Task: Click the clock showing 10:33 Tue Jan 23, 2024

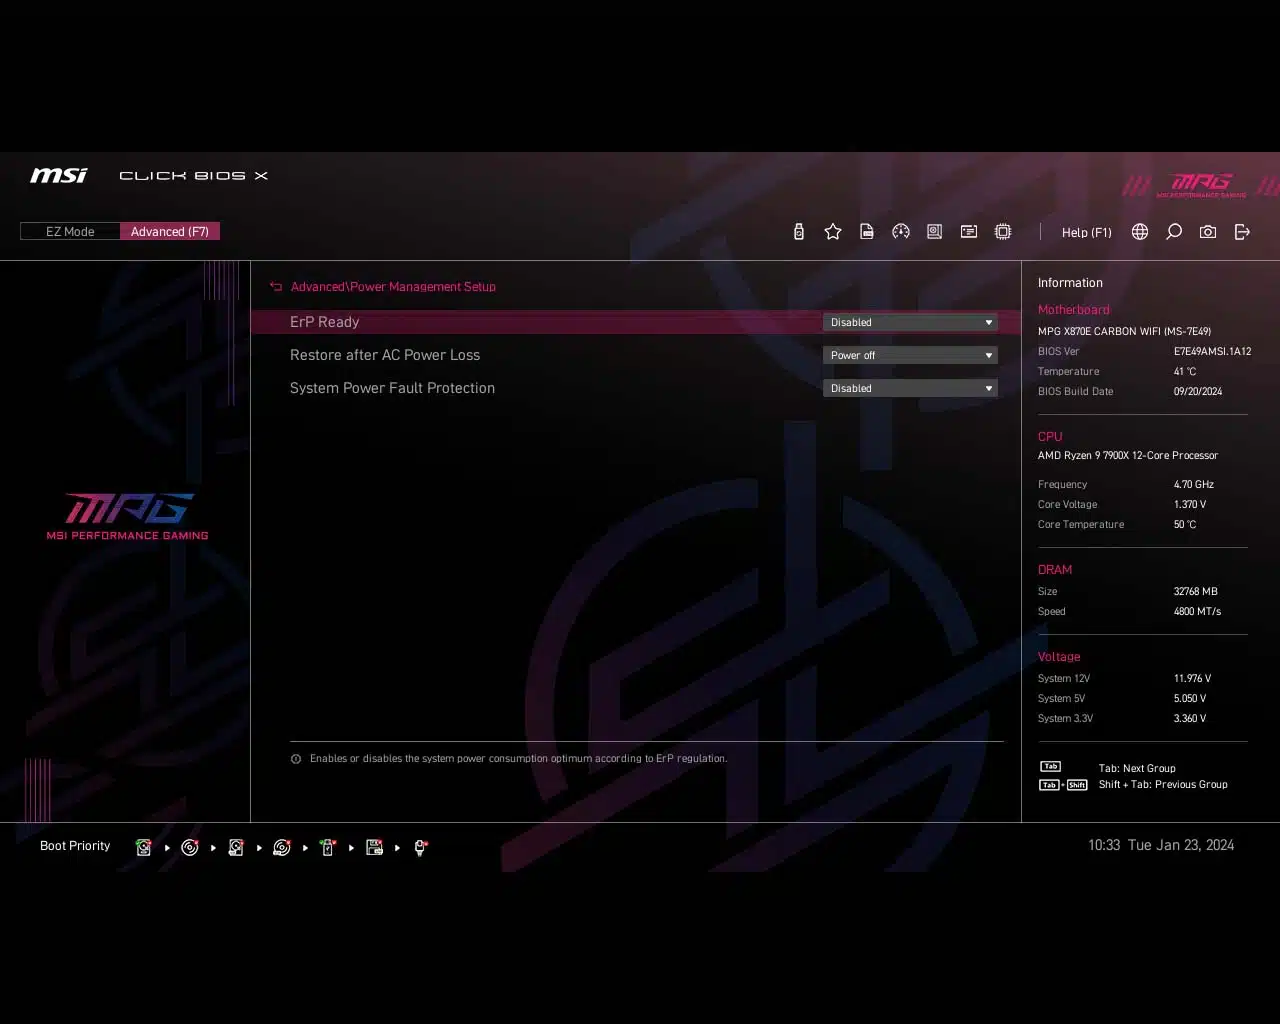Action: [x=1161, y=845]
